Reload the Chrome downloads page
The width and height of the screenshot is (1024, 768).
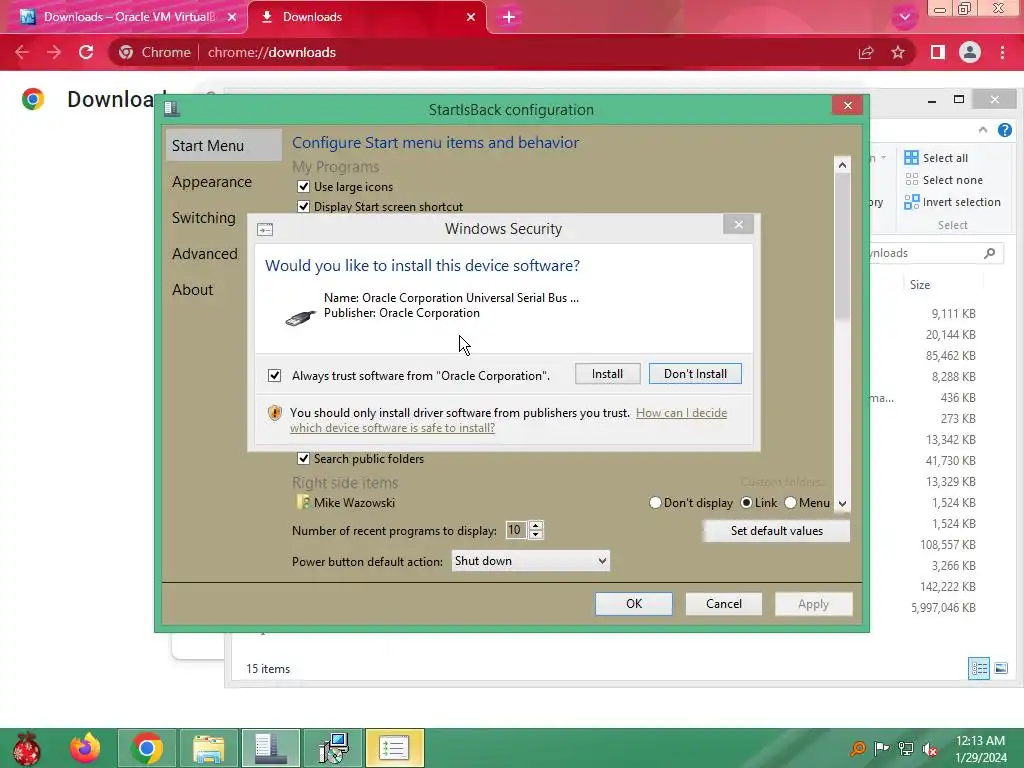[x=86, y=52]
